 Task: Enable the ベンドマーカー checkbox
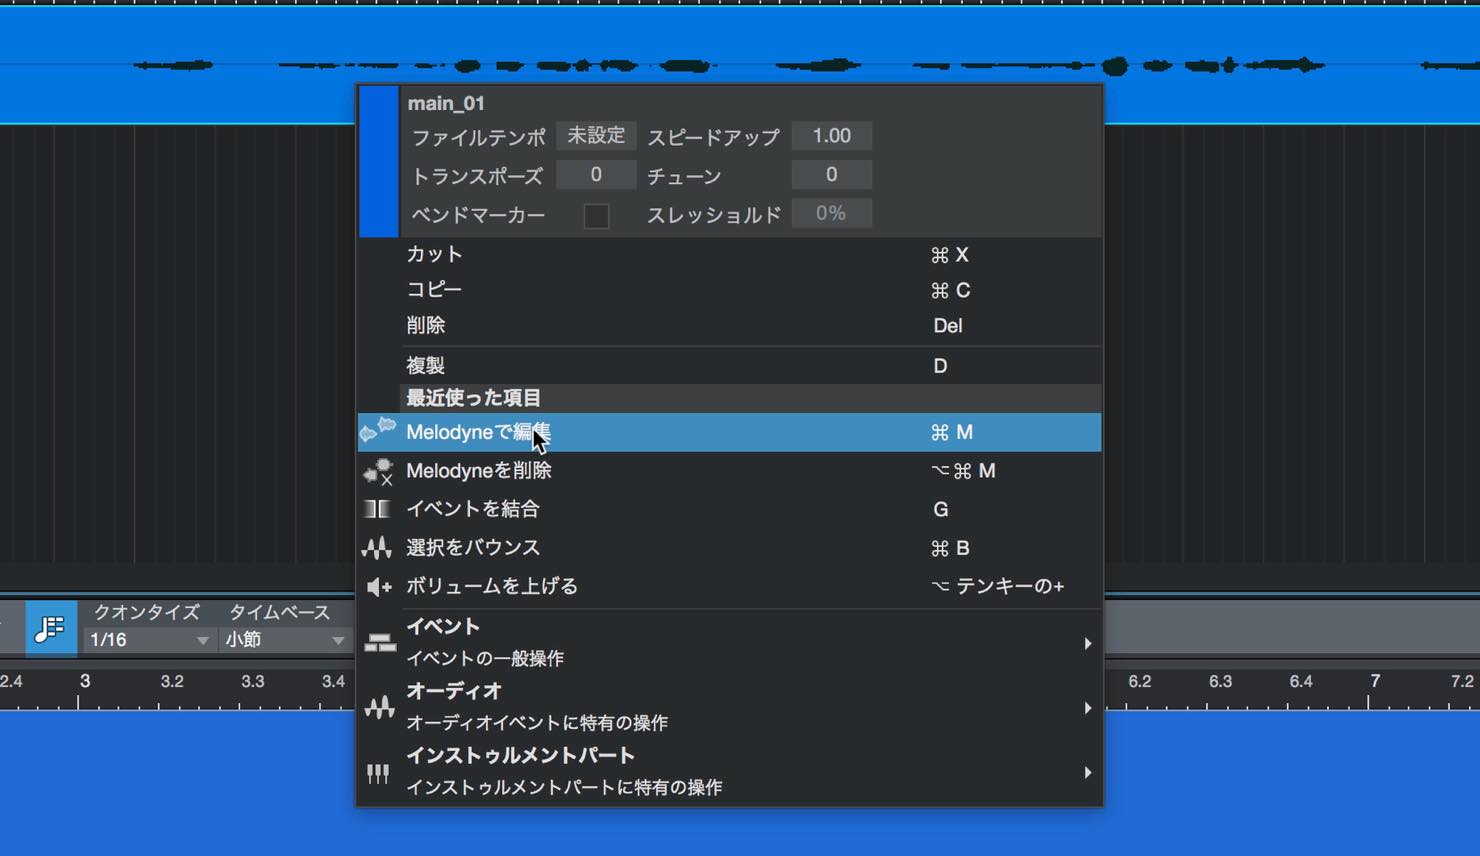596,215
